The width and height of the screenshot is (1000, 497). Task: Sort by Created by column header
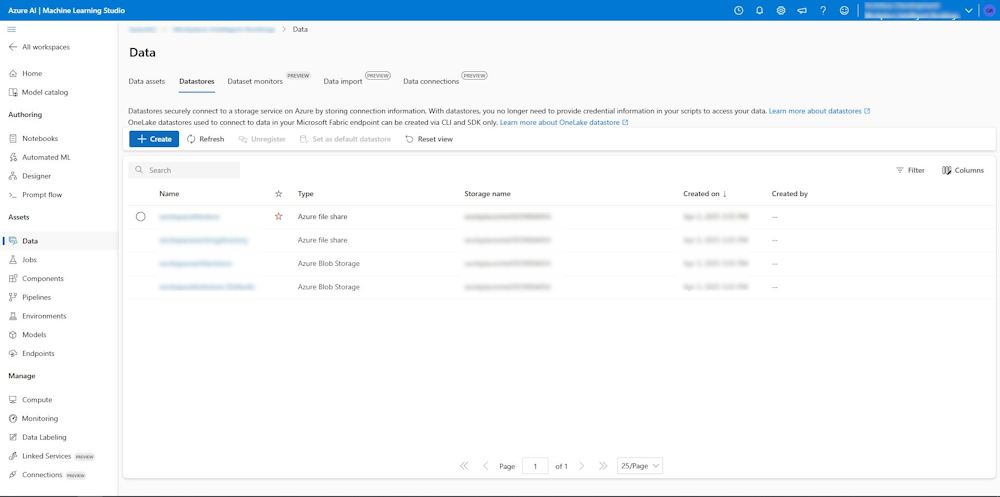click(790, 193)
